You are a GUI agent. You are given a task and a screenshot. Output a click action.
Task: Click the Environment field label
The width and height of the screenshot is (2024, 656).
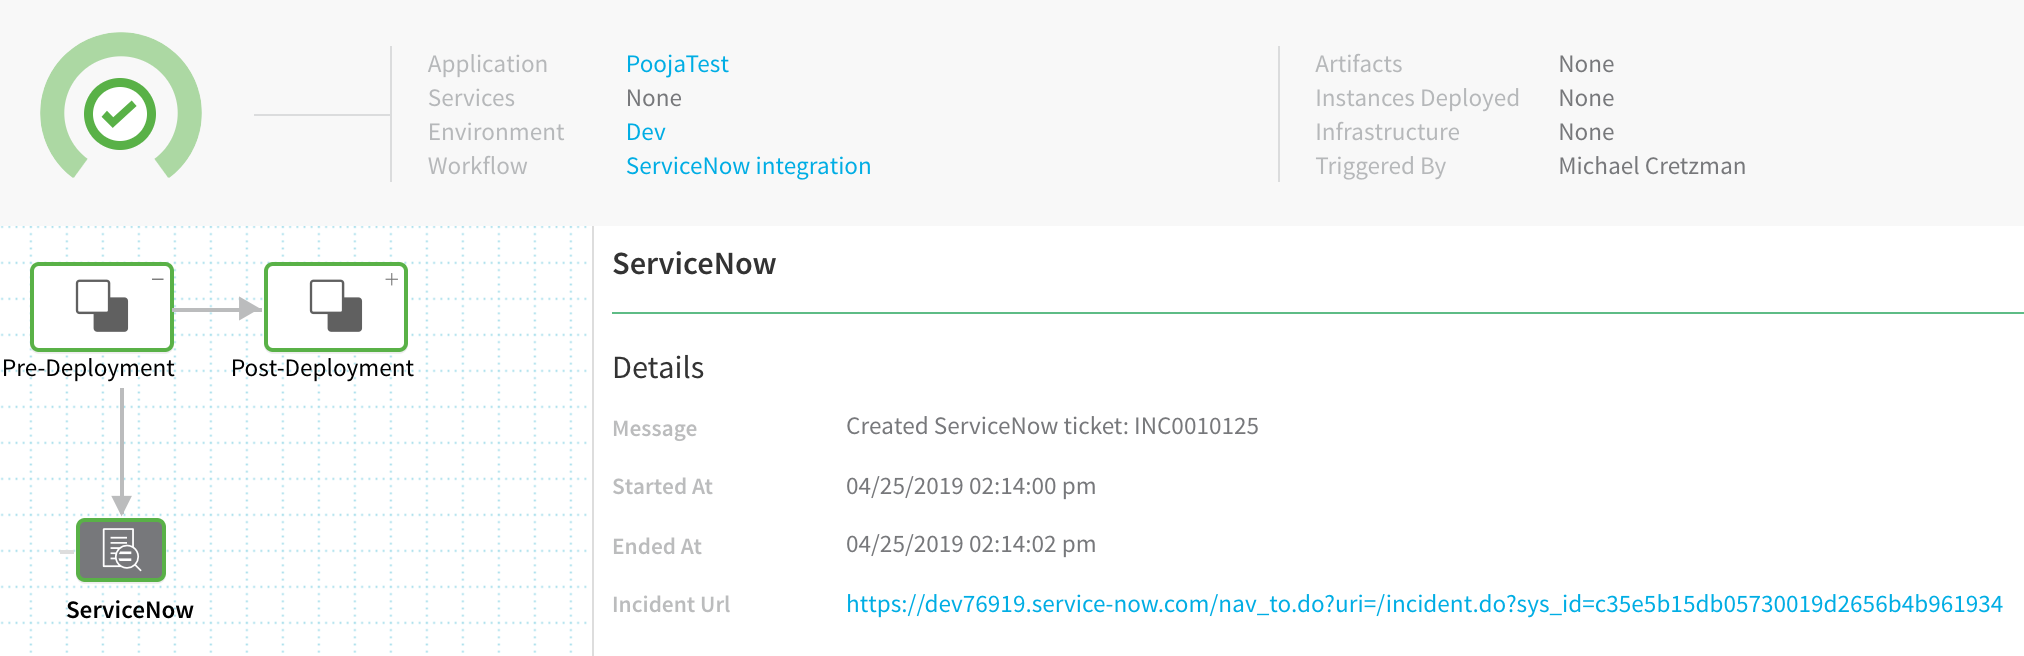pos(496,132)
